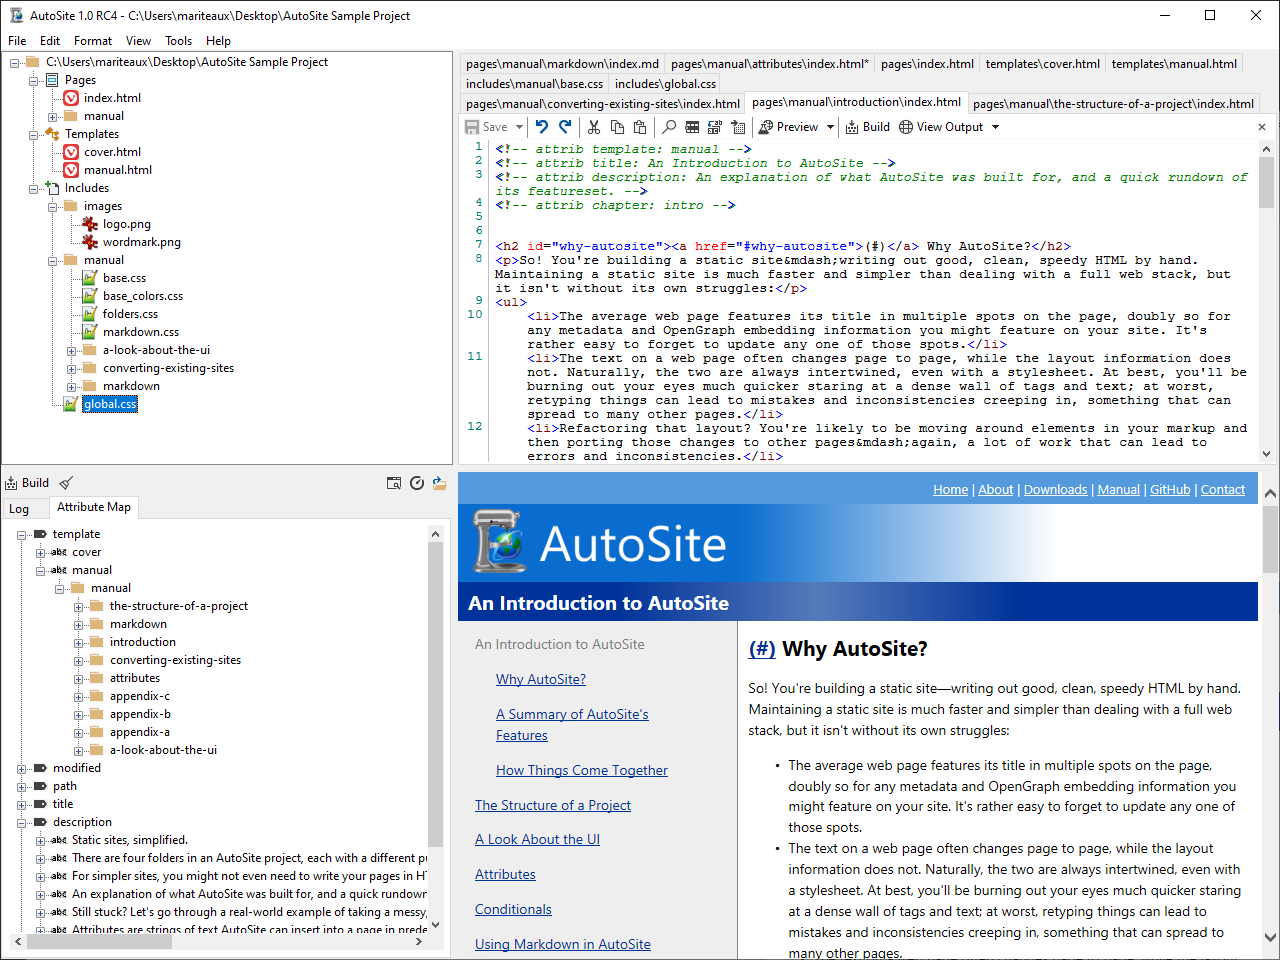This screenshot has width=1280, height=960.
Task: Click the preview pane scroll down arrow
Action: point(1270,938)
